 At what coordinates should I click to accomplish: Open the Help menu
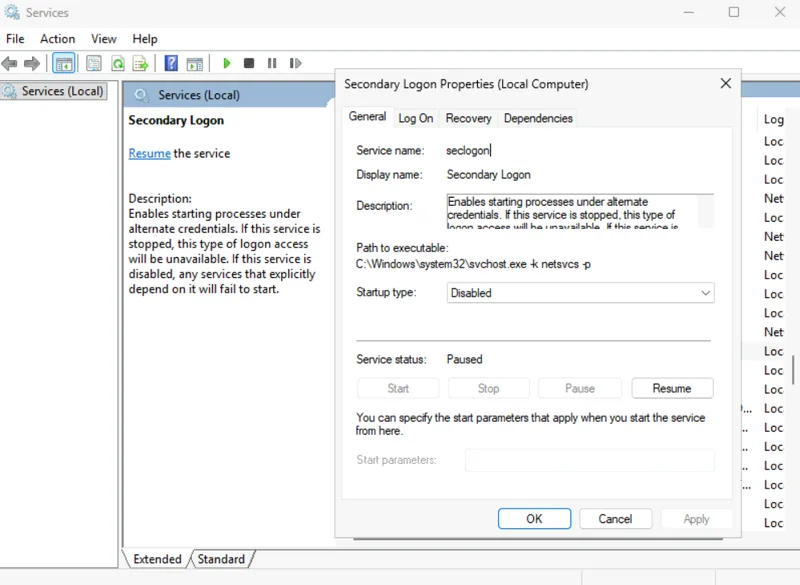click(145, 39)
